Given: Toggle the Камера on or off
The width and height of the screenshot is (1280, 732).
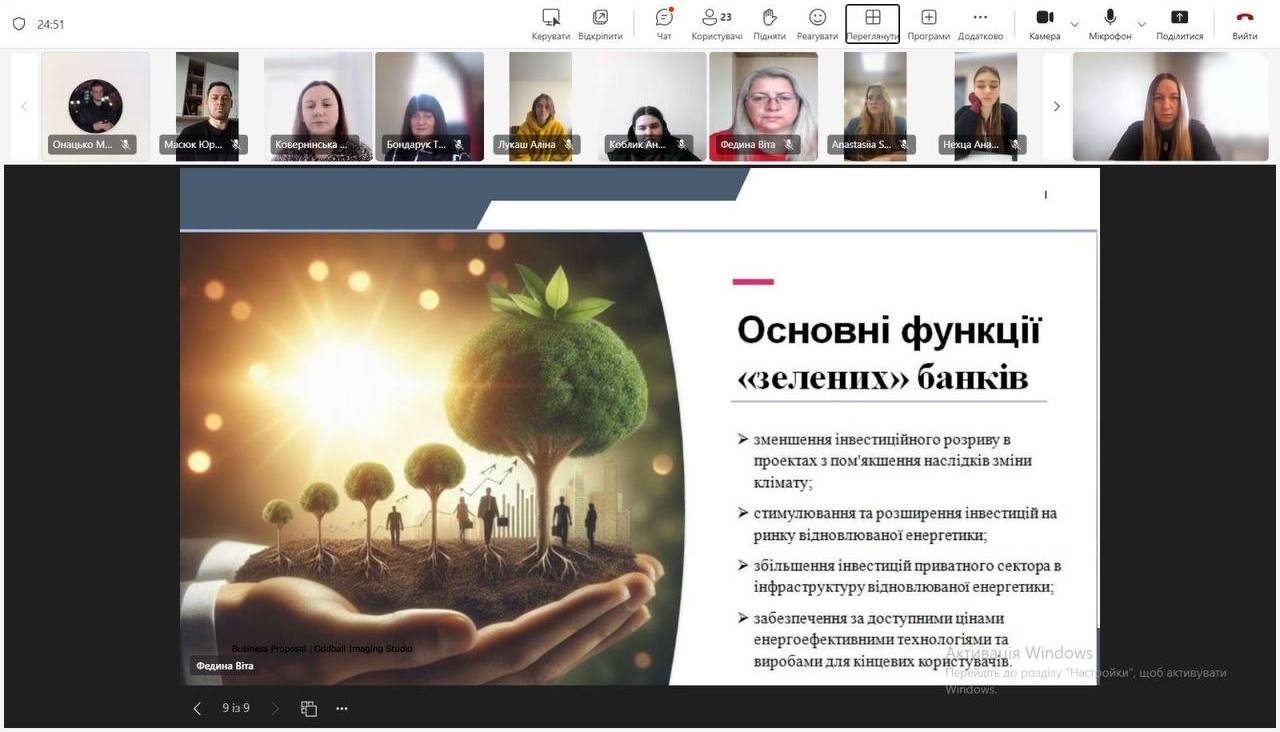Looking at the screenshot, I should pos(1044,23).
